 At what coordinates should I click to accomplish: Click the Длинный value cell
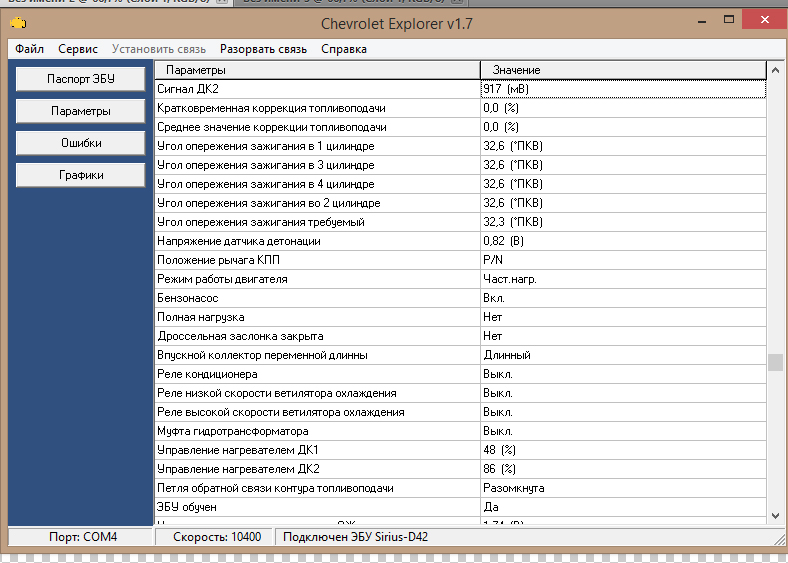tap(623, 355)
